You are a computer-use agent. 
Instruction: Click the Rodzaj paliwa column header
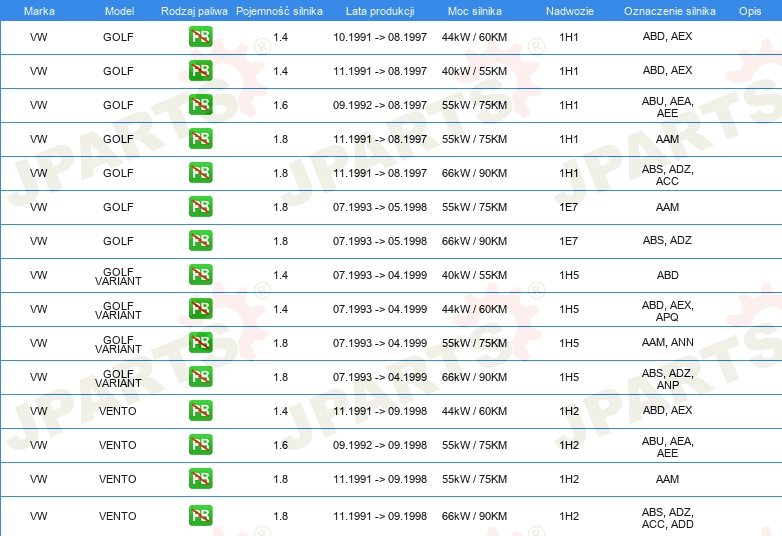(x=194, y=11)
